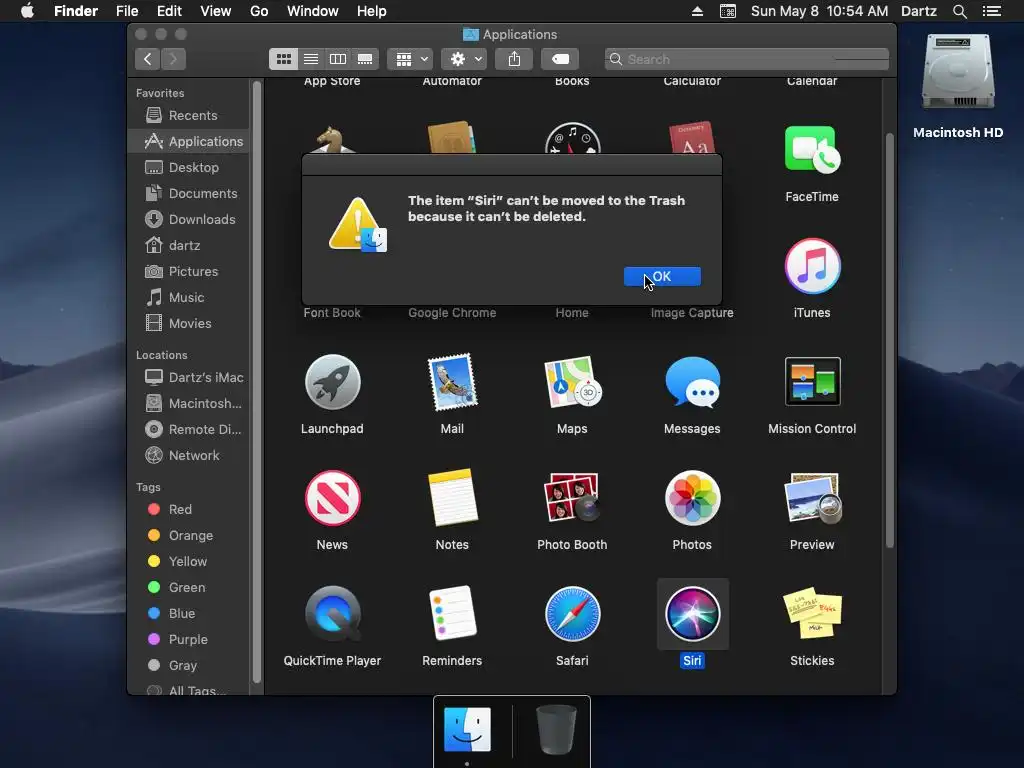Viewport: 1024px width, 768px height.
Task: Open dartz home folder in sidebar
Action: click(189, 246)
